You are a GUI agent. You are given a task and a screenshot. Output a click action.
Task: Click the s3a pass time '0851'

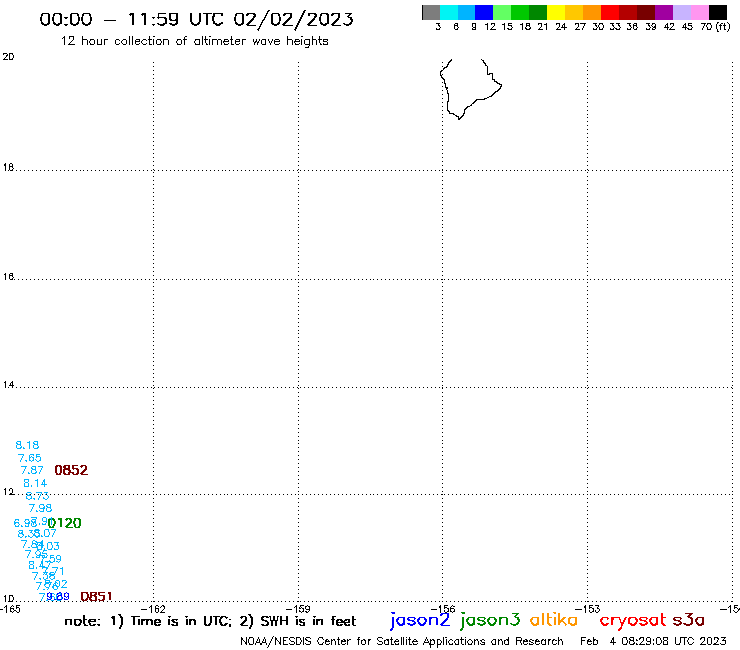tap(96, 597)
